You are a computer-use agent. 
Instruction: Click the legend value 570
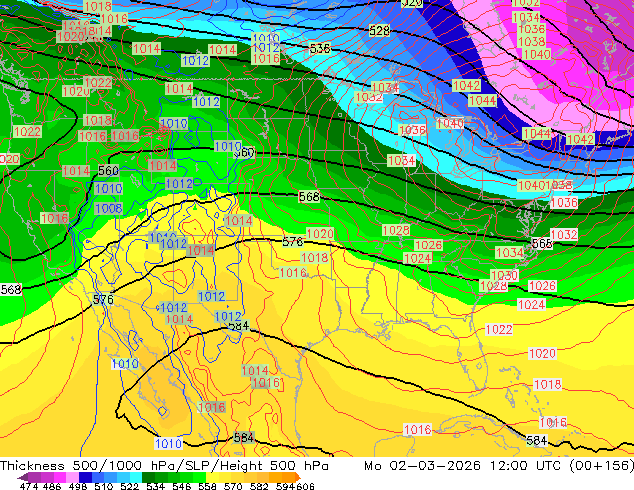(233, 486)
